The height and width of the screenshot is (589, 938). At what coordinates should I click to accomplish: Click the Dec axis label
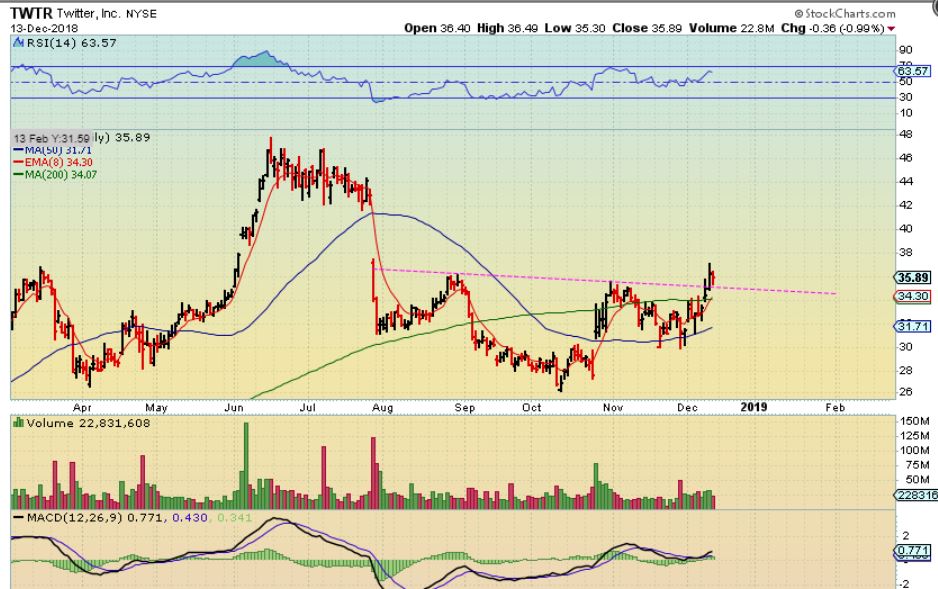pos(687,408)
